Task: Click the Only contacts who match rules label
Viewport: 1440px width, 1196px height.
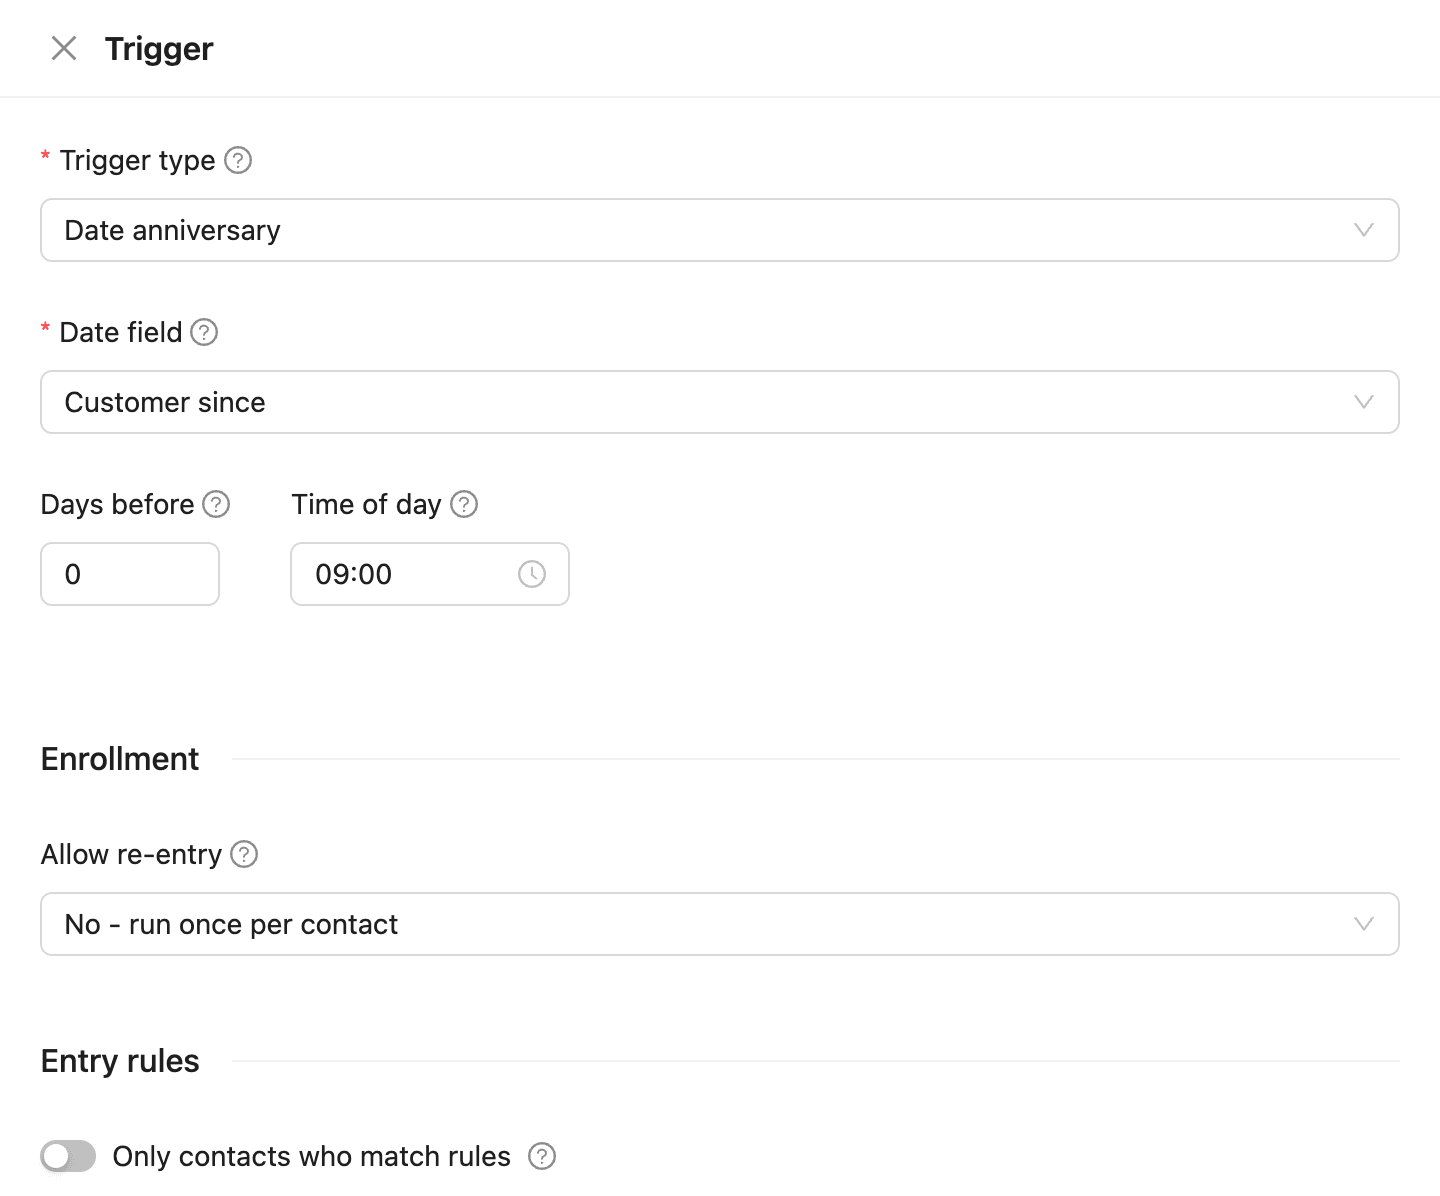Action: tap(311, 1156)
